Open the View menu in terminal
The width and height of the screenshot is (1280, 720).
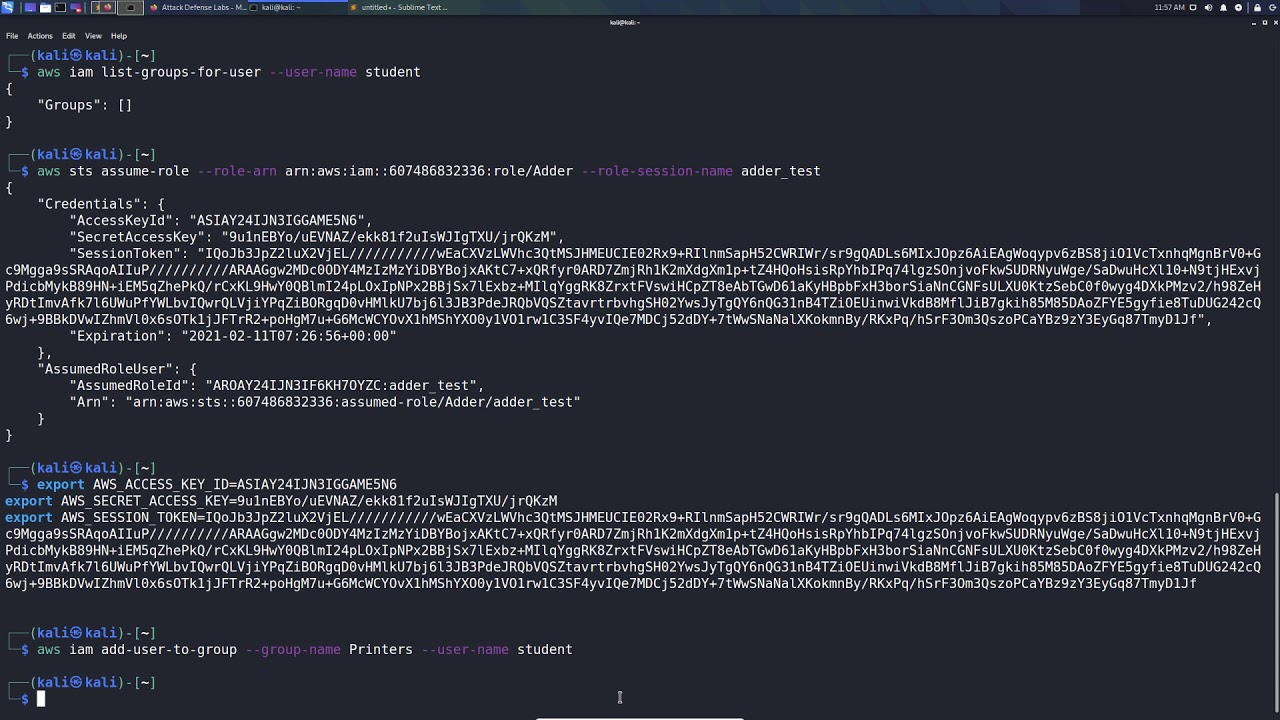93,36
